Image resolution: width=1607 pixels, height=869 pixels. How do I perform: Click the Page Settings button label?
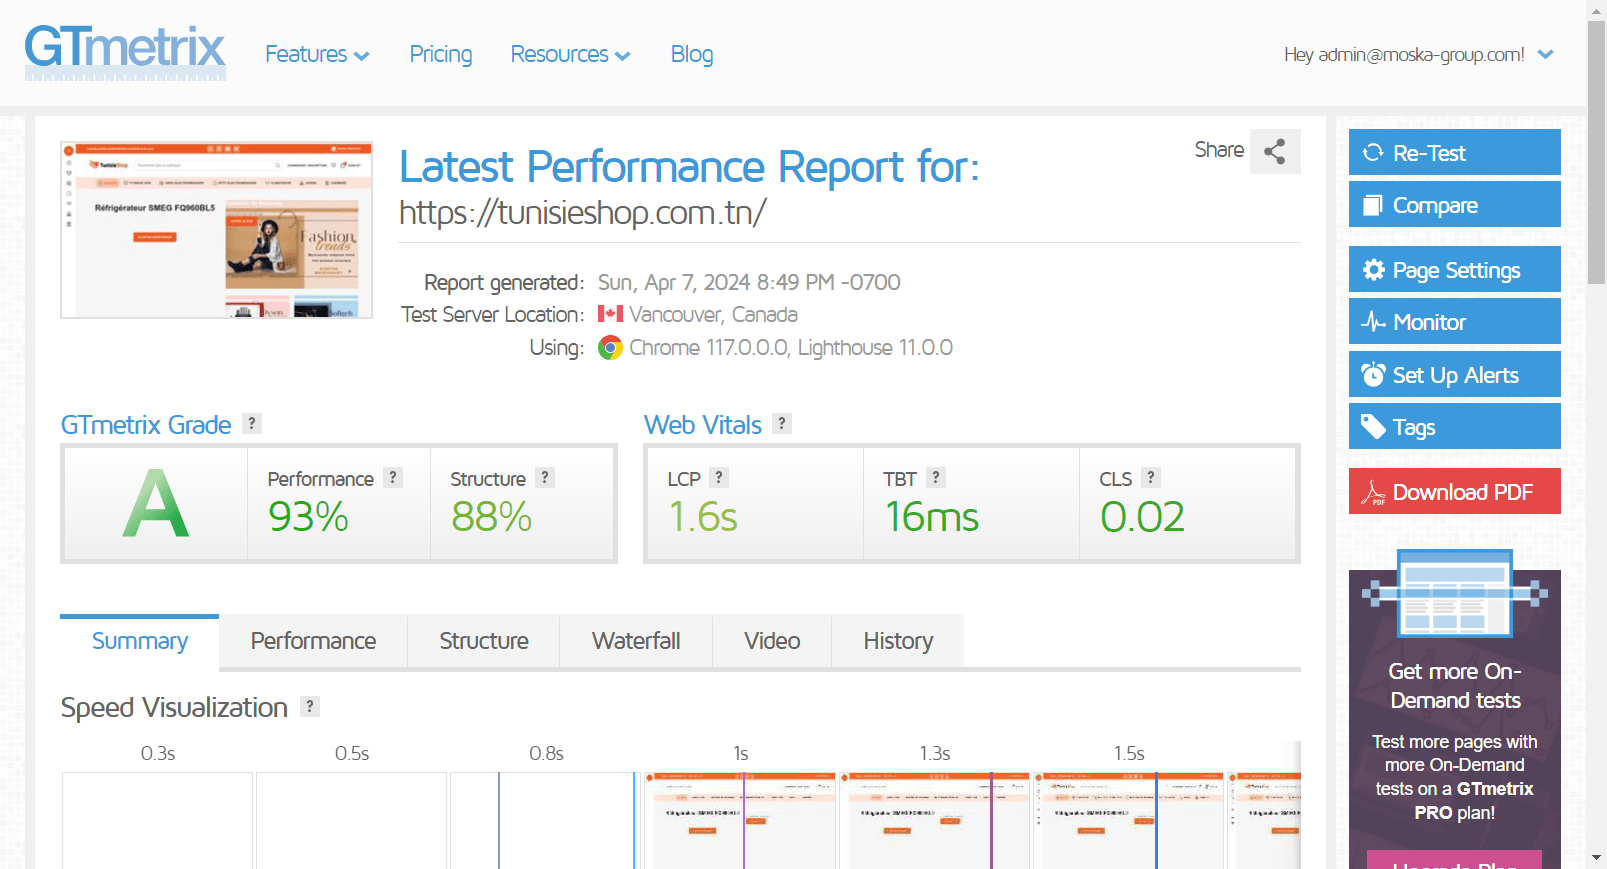click(x=1456, y=271)
